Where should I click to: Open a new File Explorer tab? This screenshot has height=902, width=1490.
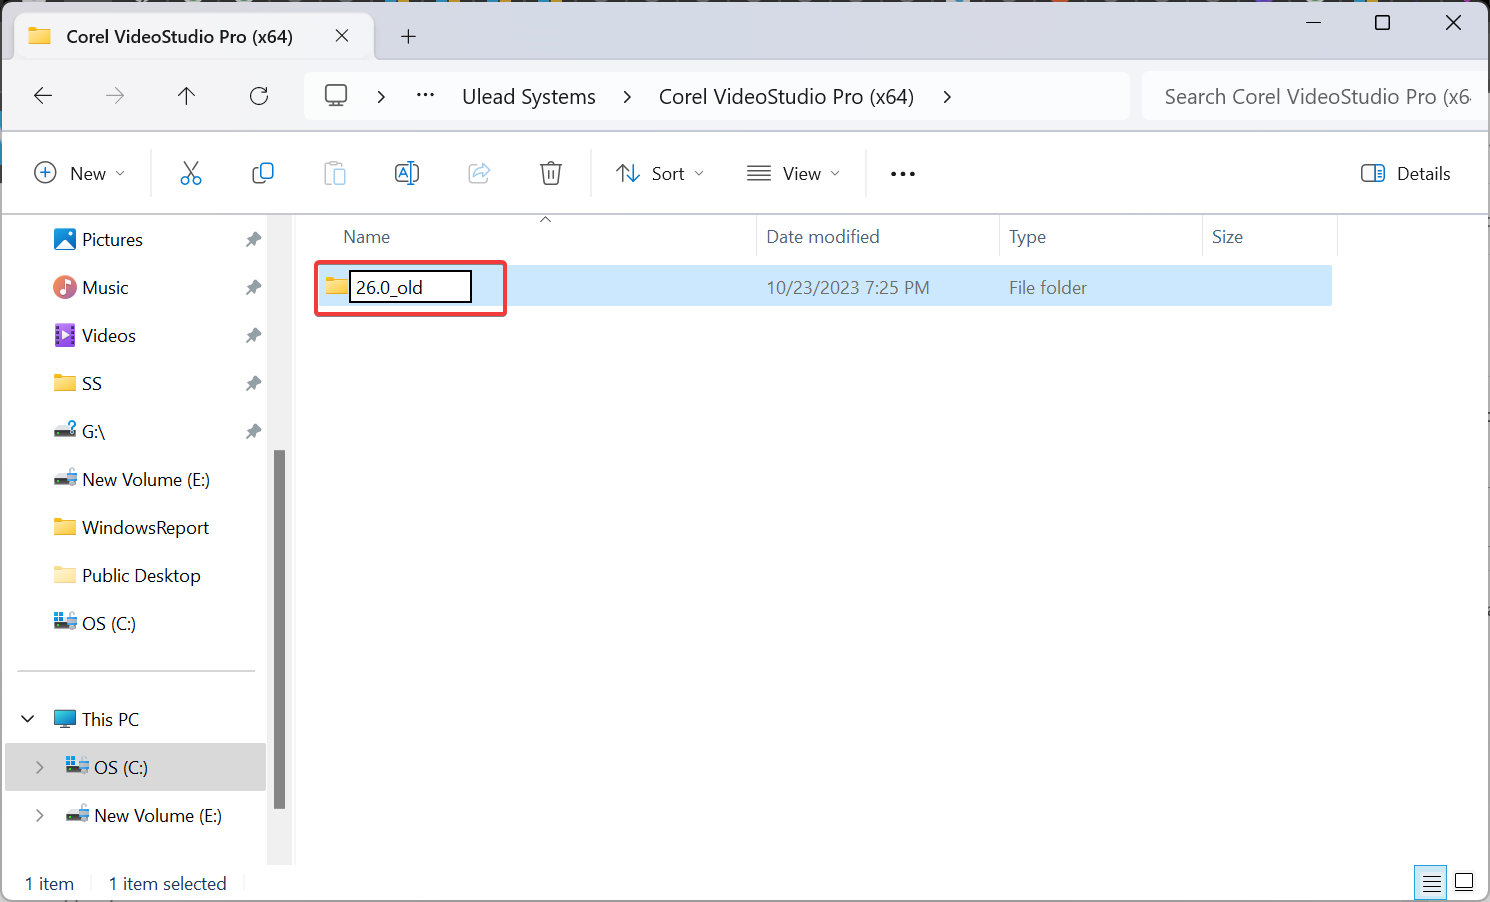(x=408, y=36)
